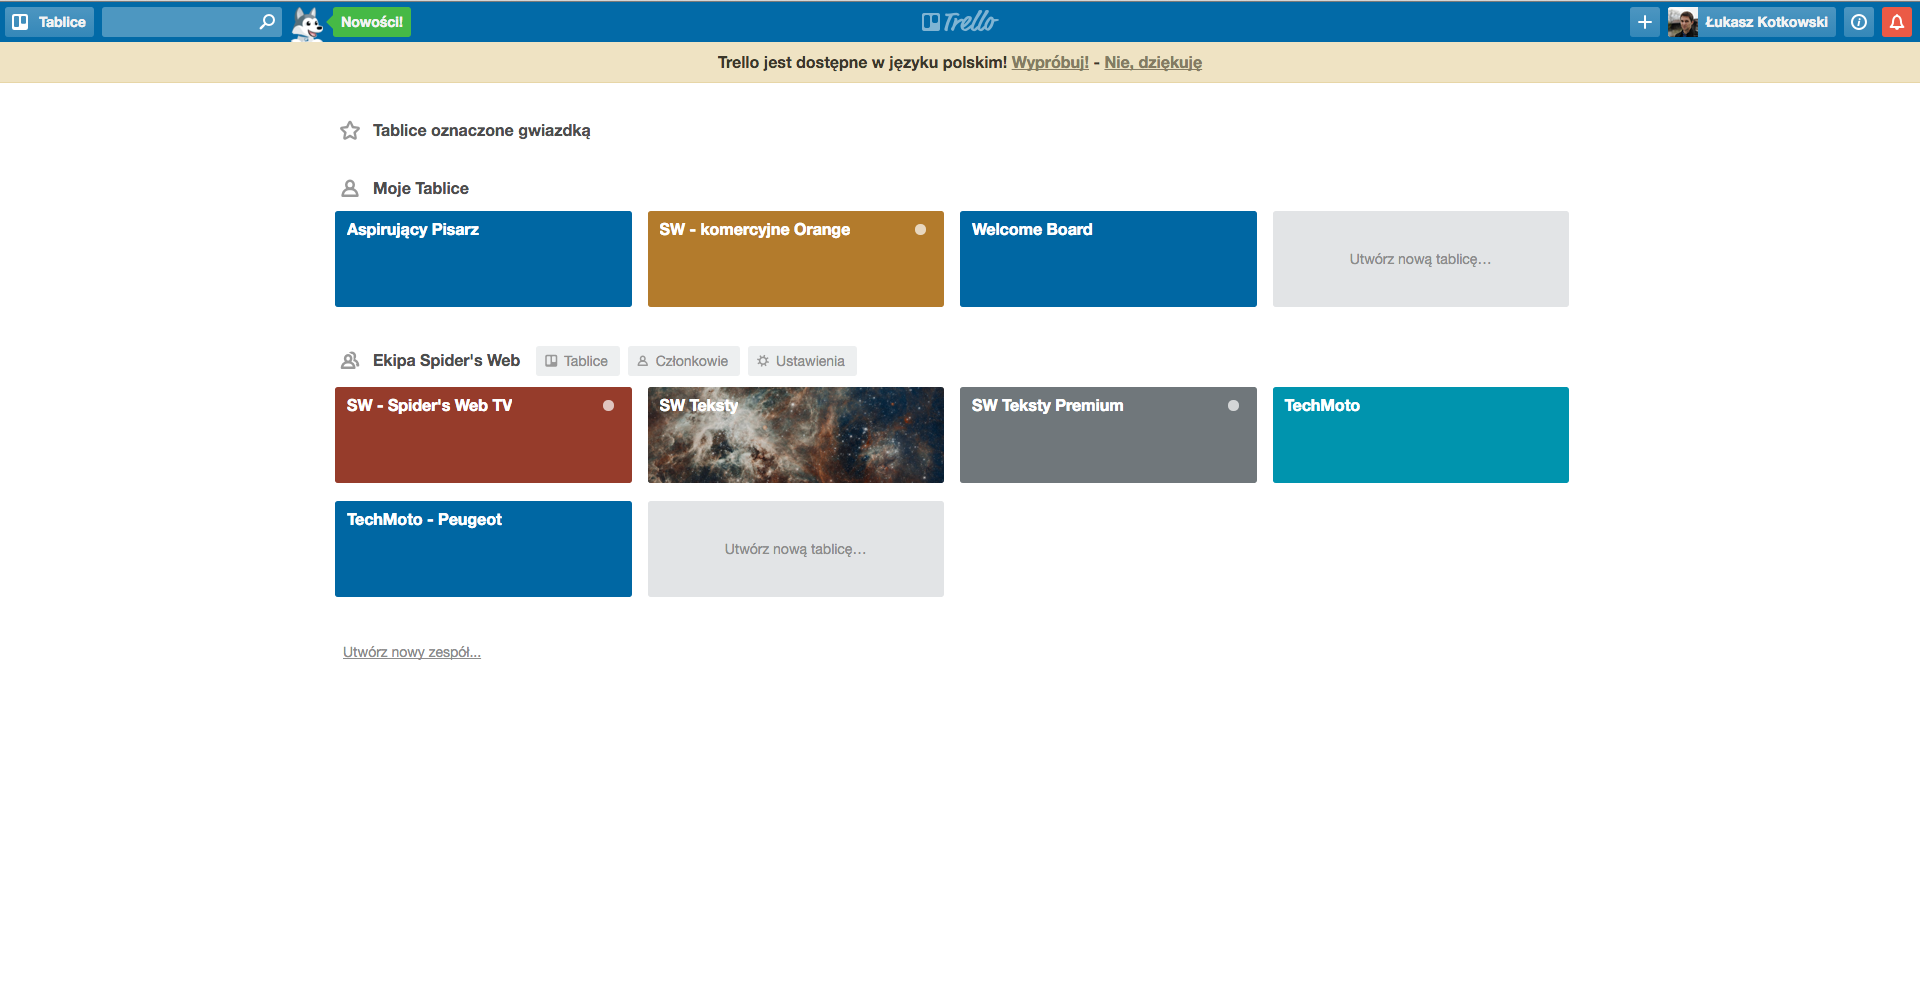Open the team Ustawienia settings tab

[802, 361]
